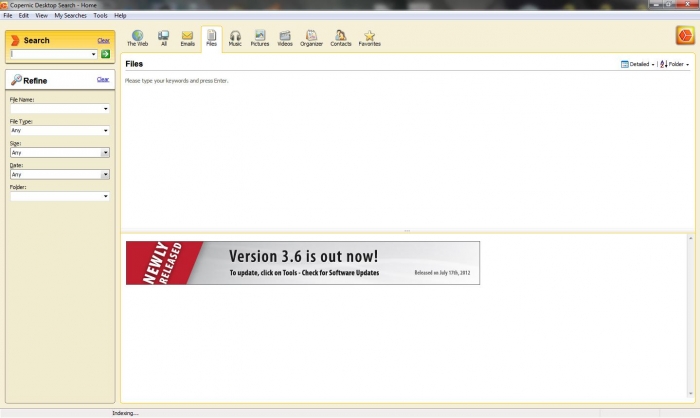Open the My Searches menu
Image resolution: width=700 pixels, height=418 pixels.
click(71, 16)
